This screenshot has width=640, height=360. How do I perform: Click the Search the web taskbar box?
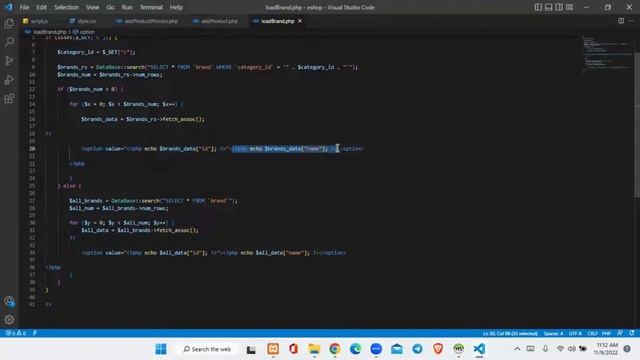point(207,349)
